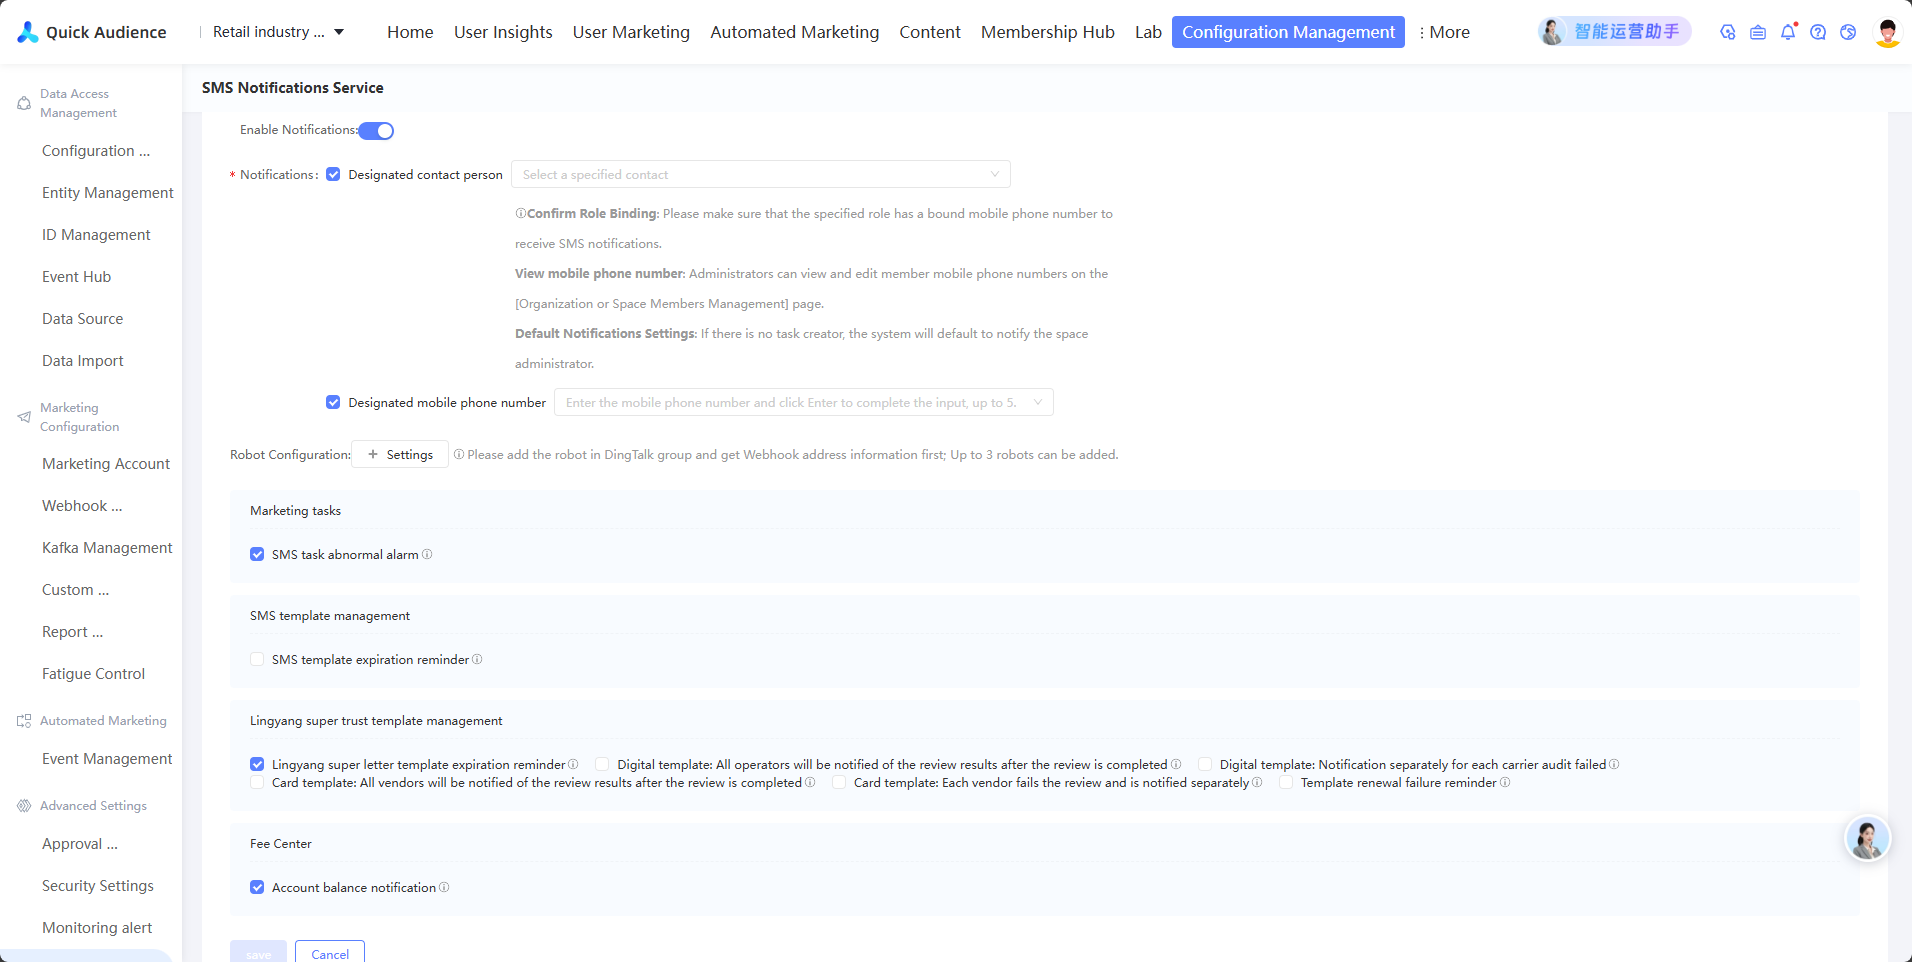Click the Automated Marketing section icon
Screen dimensions: 1912x962
pos(24,721)
